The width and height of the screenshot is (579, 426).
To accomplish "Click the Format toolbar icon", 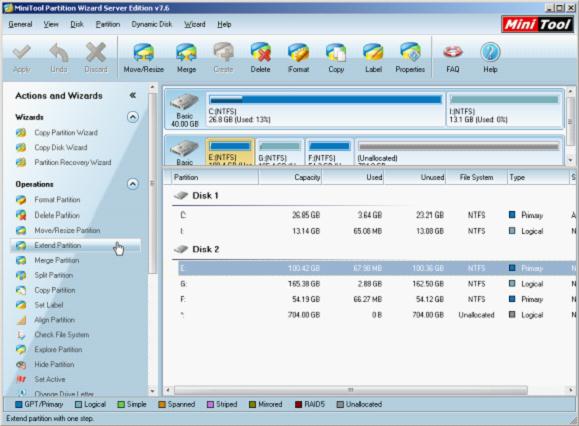I will click(x=298, y=58).
